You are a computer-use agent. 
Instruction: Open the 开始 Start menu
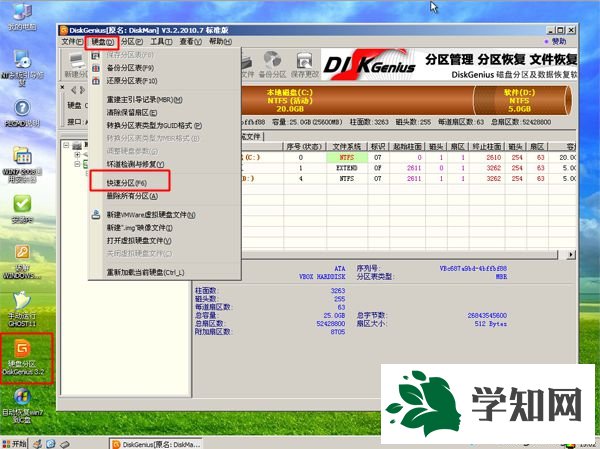(x=14, y=444)
